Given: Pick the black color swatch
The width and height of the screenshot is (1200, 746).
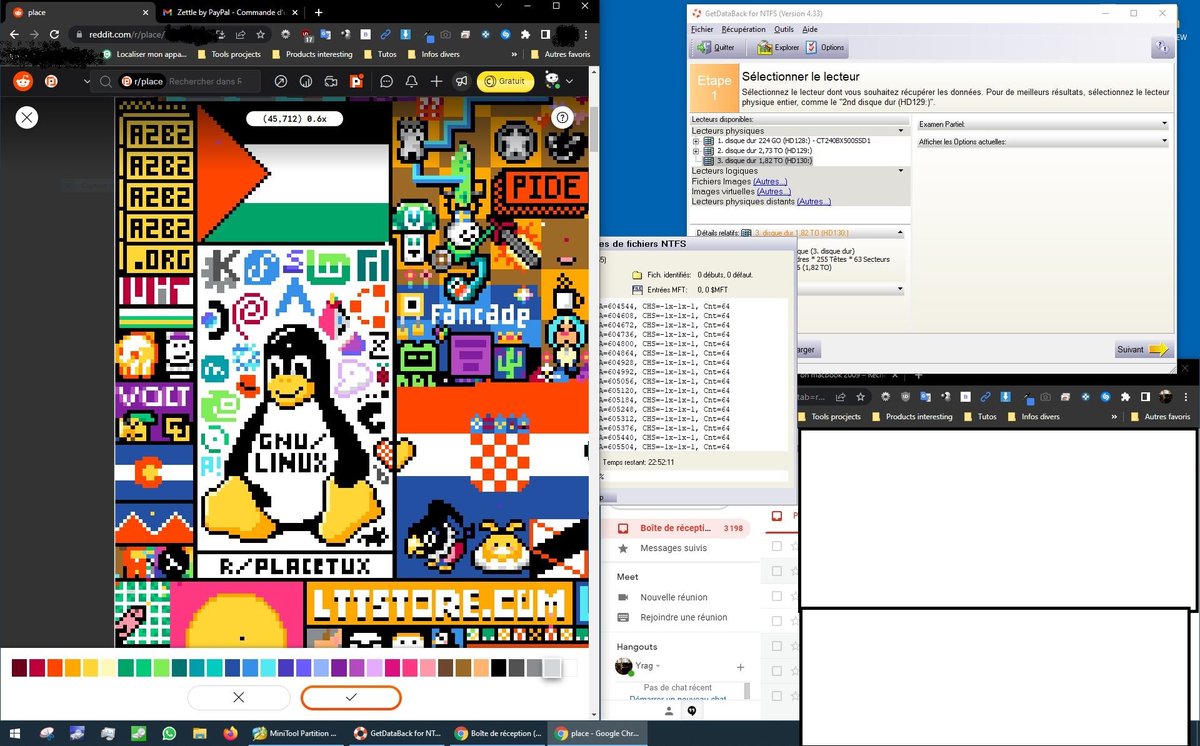Looking at the screenshot, I should tap(498, 668).
